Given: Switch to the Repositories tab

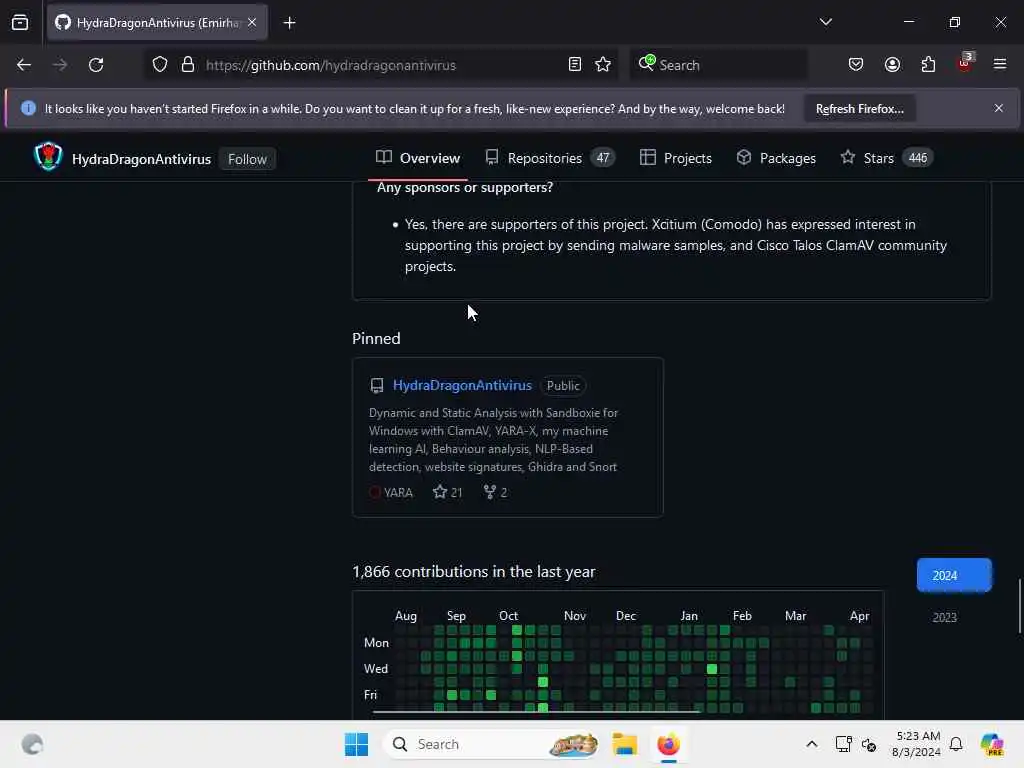Looking at the screenshot, I should (550, 158).
